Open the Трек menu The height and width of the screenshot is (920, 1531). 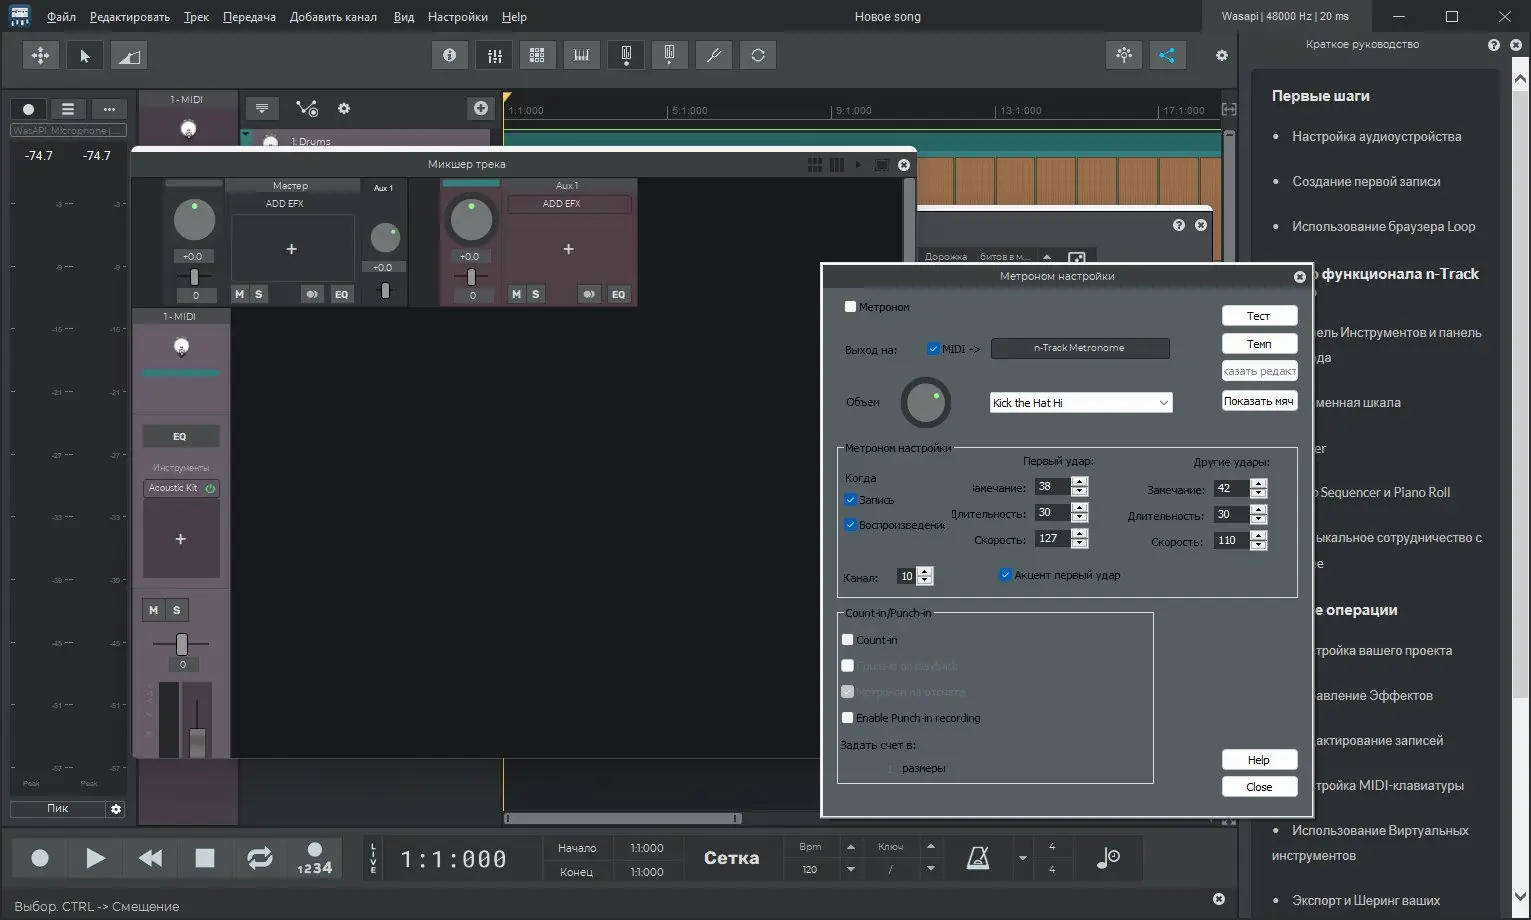pyautogui.click(x=196, y=17)
